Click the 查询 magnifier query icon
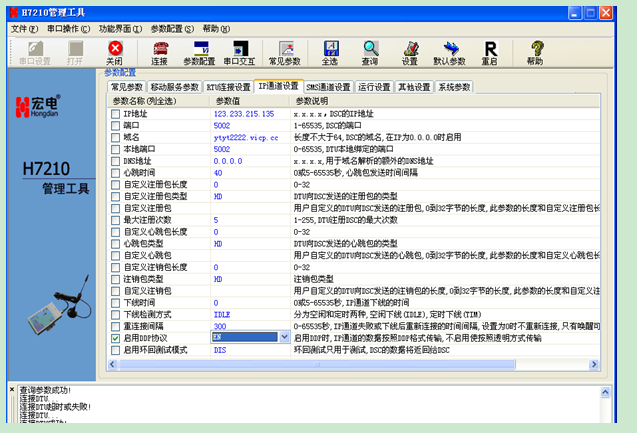The image size is (637, 433). click(x=370, y=51)
